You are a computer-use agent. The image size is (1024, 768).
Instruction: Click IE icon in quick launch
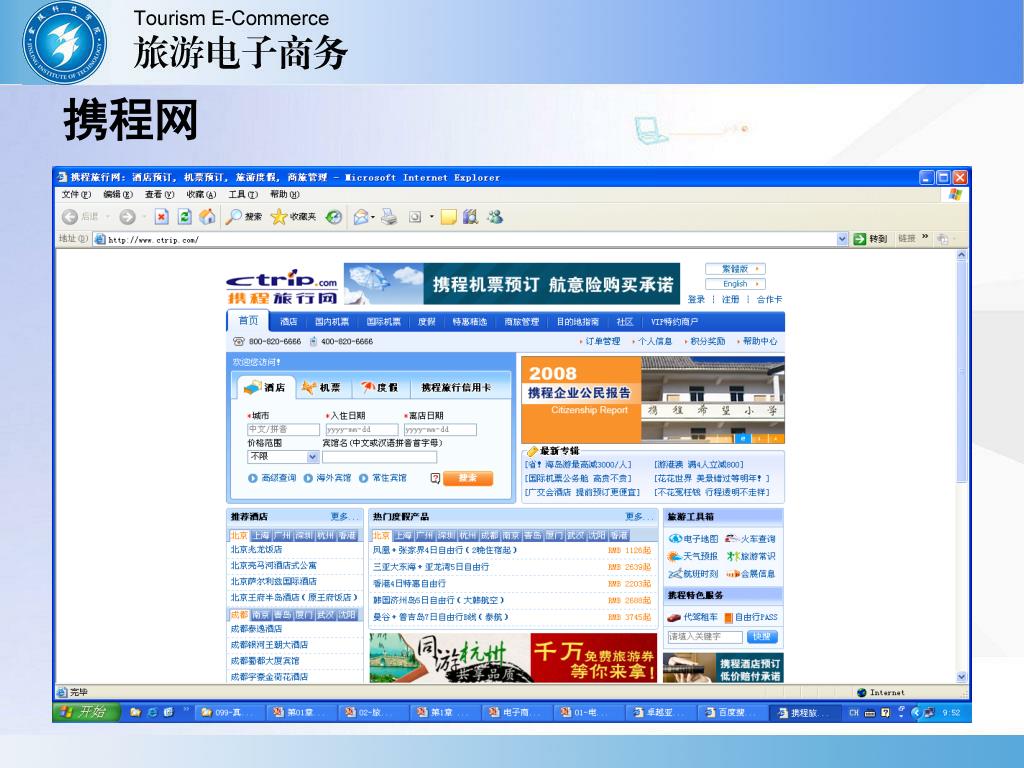point(152,712)
